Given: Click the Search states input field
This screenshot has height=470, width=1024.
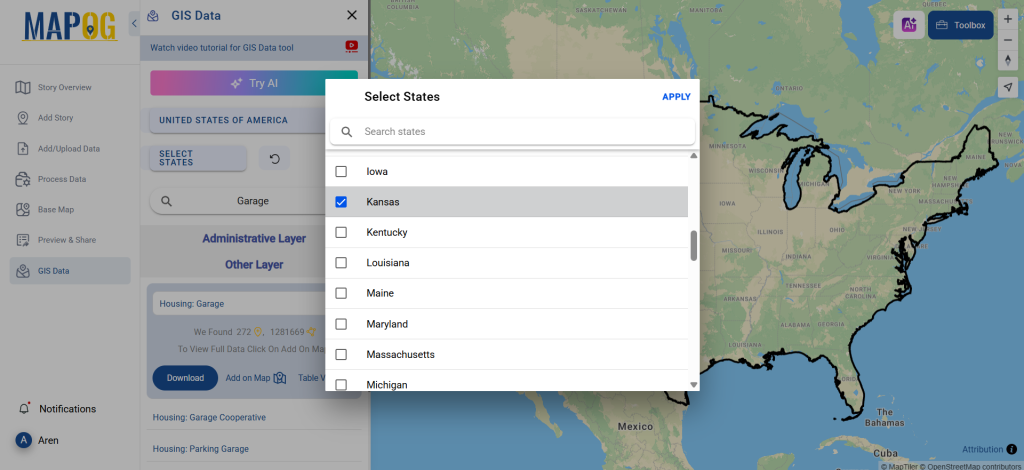Looking at the screenshot, I should [x=520, y=132].
